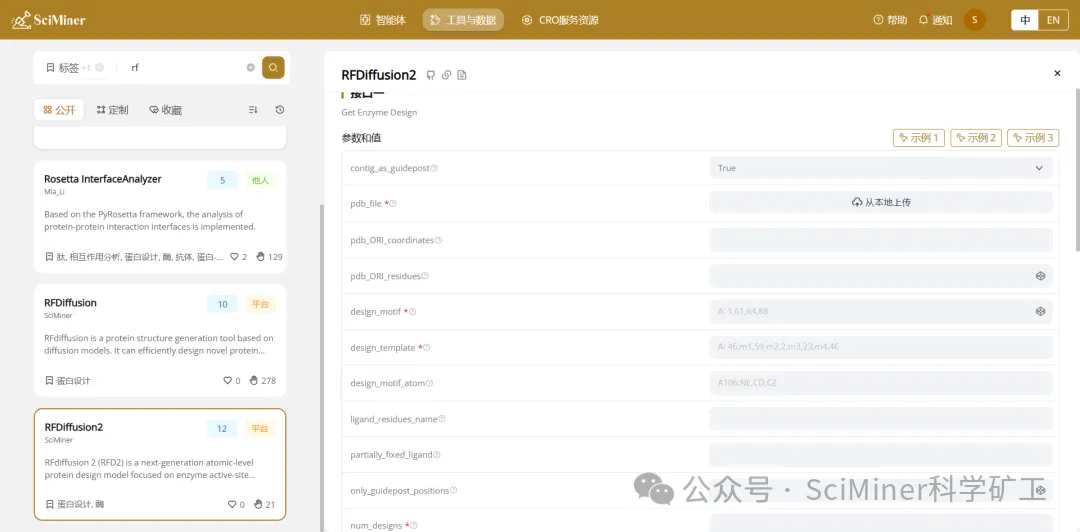Load 示例 3 example

(1033, 138)
